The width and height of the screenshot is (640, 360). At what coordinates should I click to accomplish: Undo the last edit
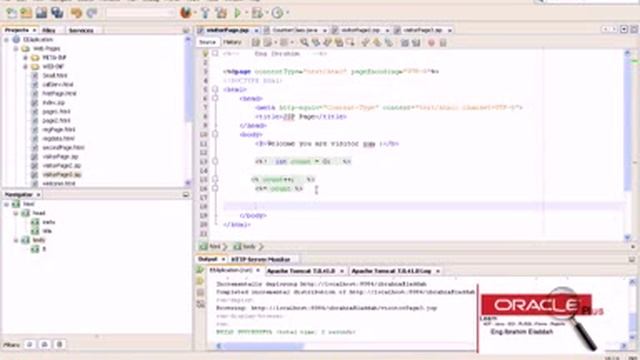click(76, 13)
